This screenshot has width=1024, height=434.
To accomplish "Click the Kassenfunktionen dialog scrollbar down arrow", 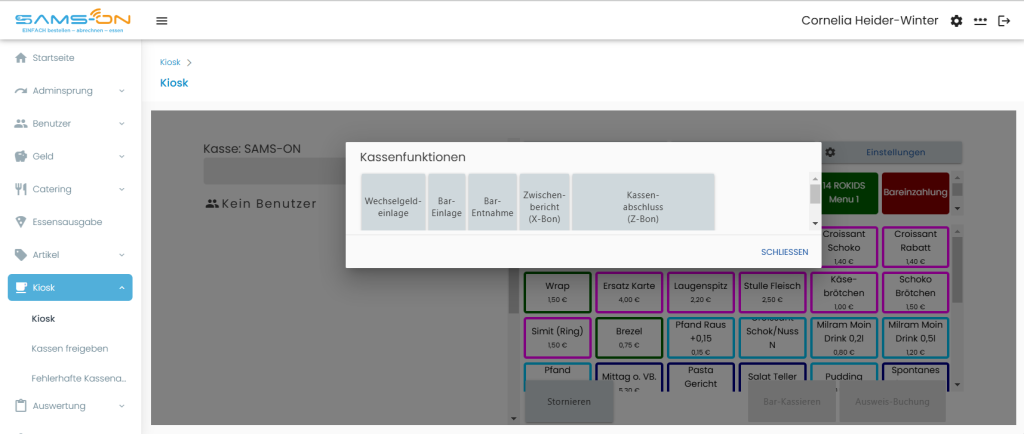I will [x=814, y=224].
